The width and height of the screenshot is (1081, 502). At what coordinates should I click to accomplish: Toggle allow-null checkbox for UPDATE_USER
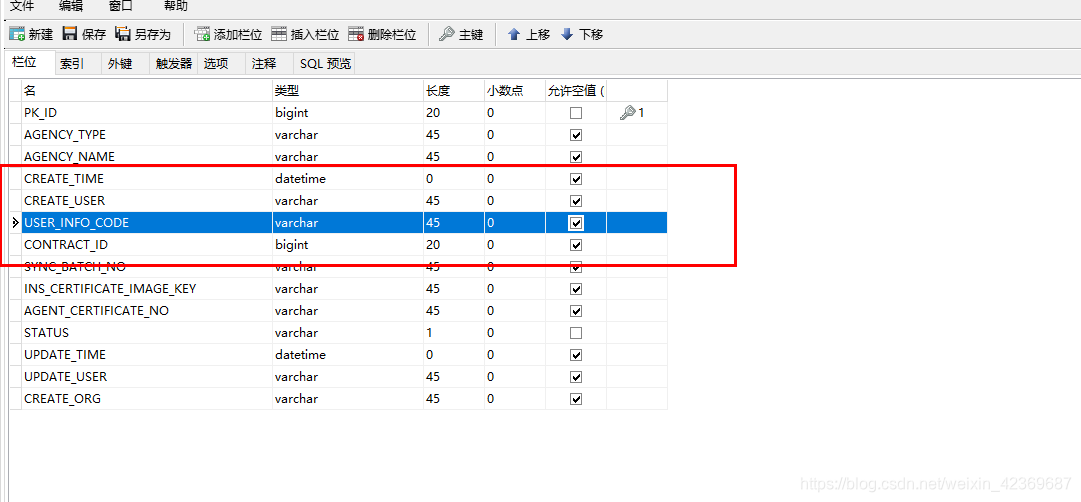point(576,377)
